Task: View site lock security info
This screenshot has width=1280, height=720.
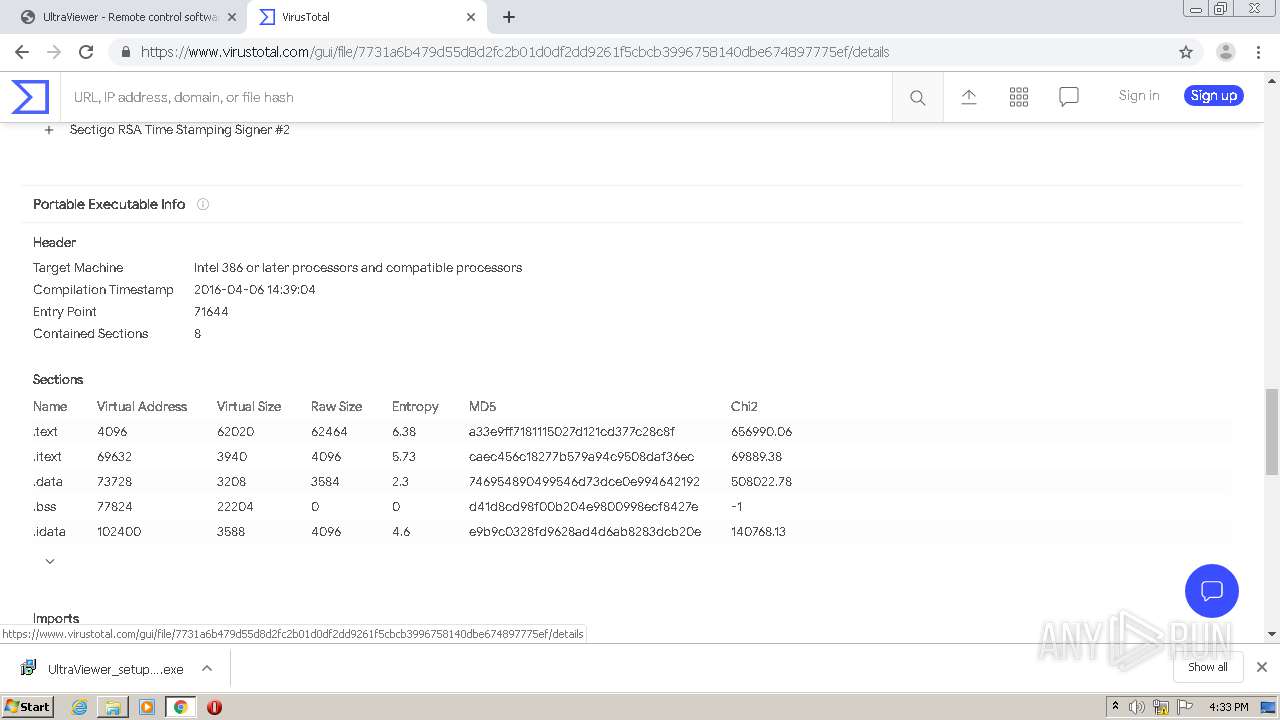Action: (125, 52)
